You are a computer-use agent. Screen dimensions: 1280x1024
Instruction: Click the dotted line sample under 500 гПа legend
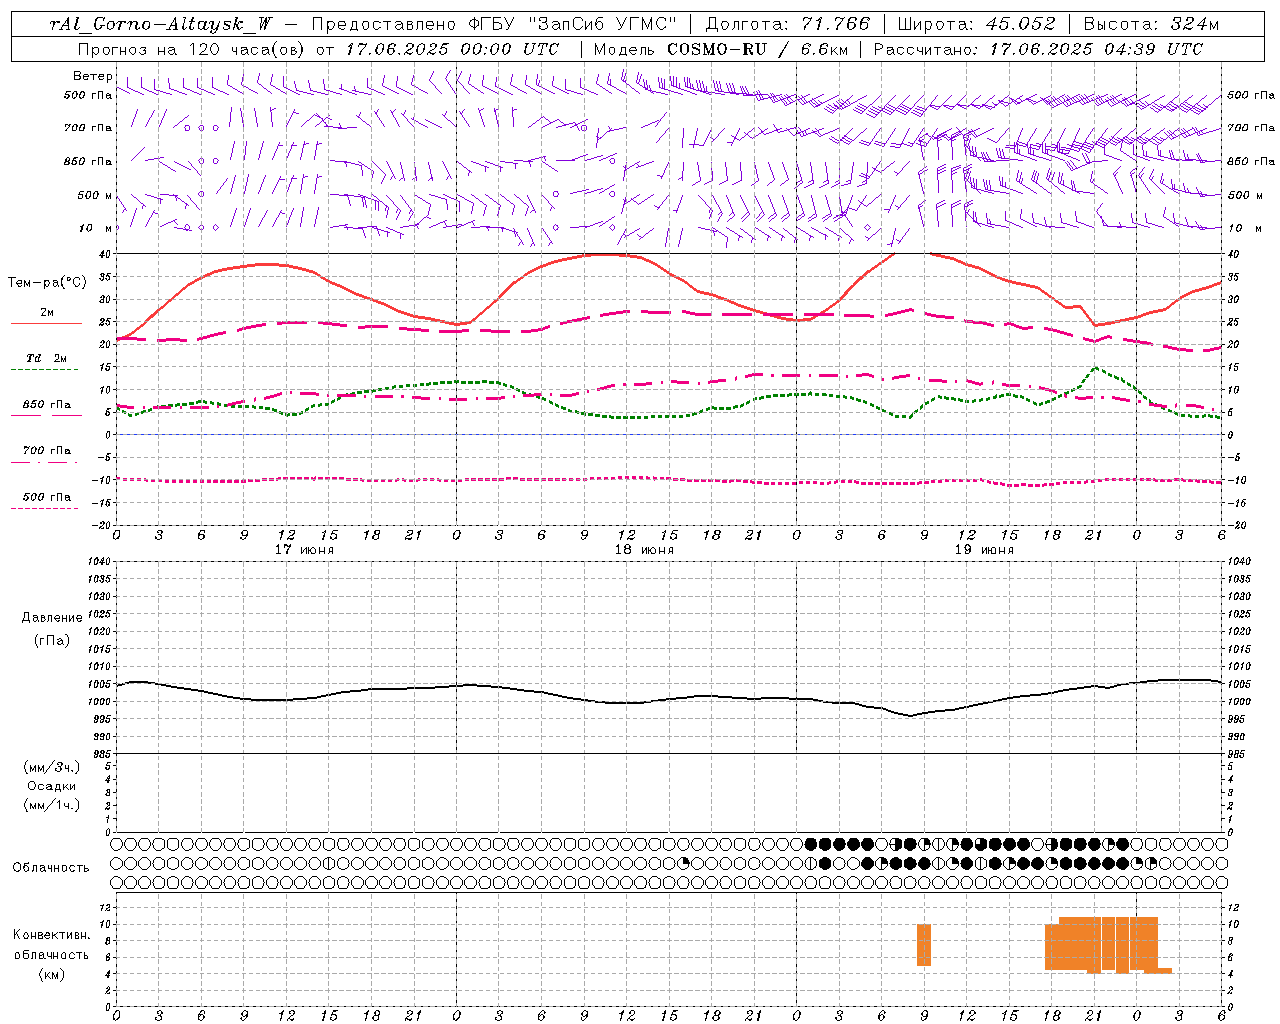tap(44, 508)
